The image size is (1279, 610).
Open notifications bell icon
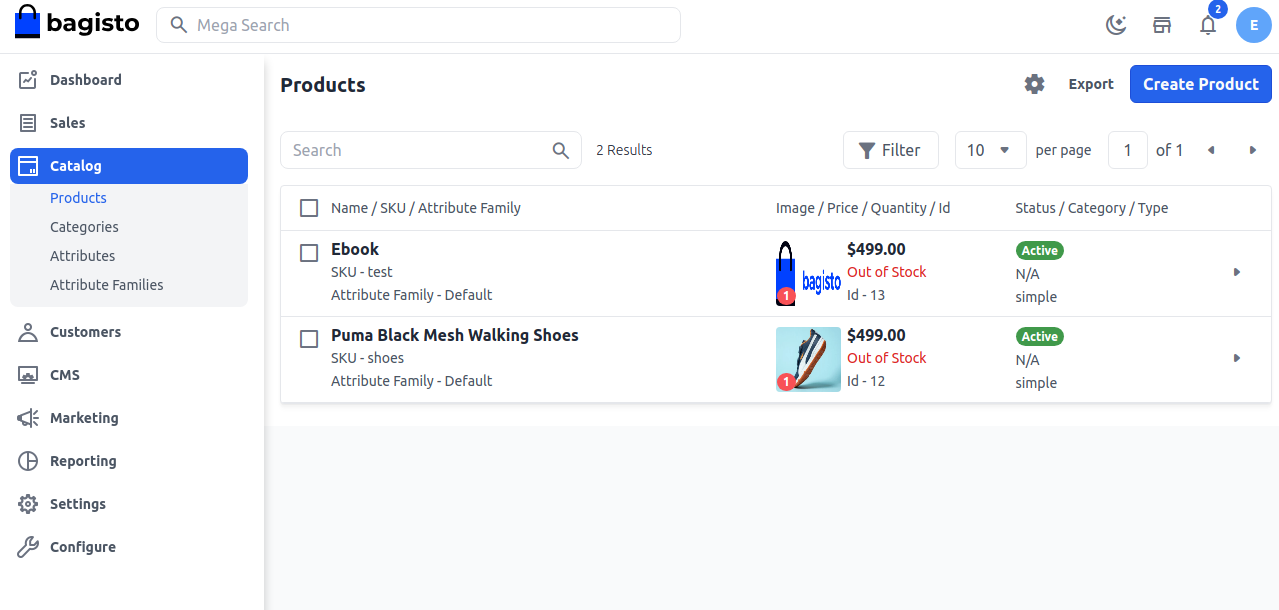point(1208,25)
